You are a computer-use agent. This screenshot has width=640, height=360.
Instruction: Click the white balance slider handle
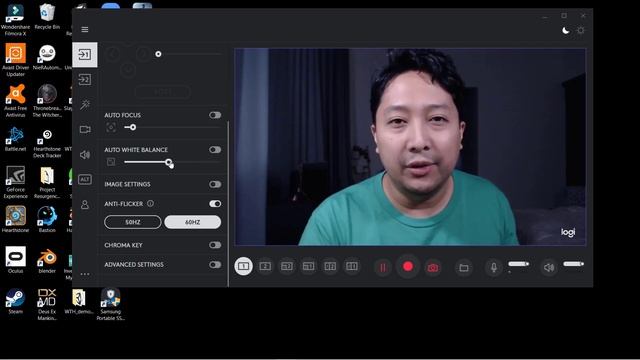(x=169, y=162)
